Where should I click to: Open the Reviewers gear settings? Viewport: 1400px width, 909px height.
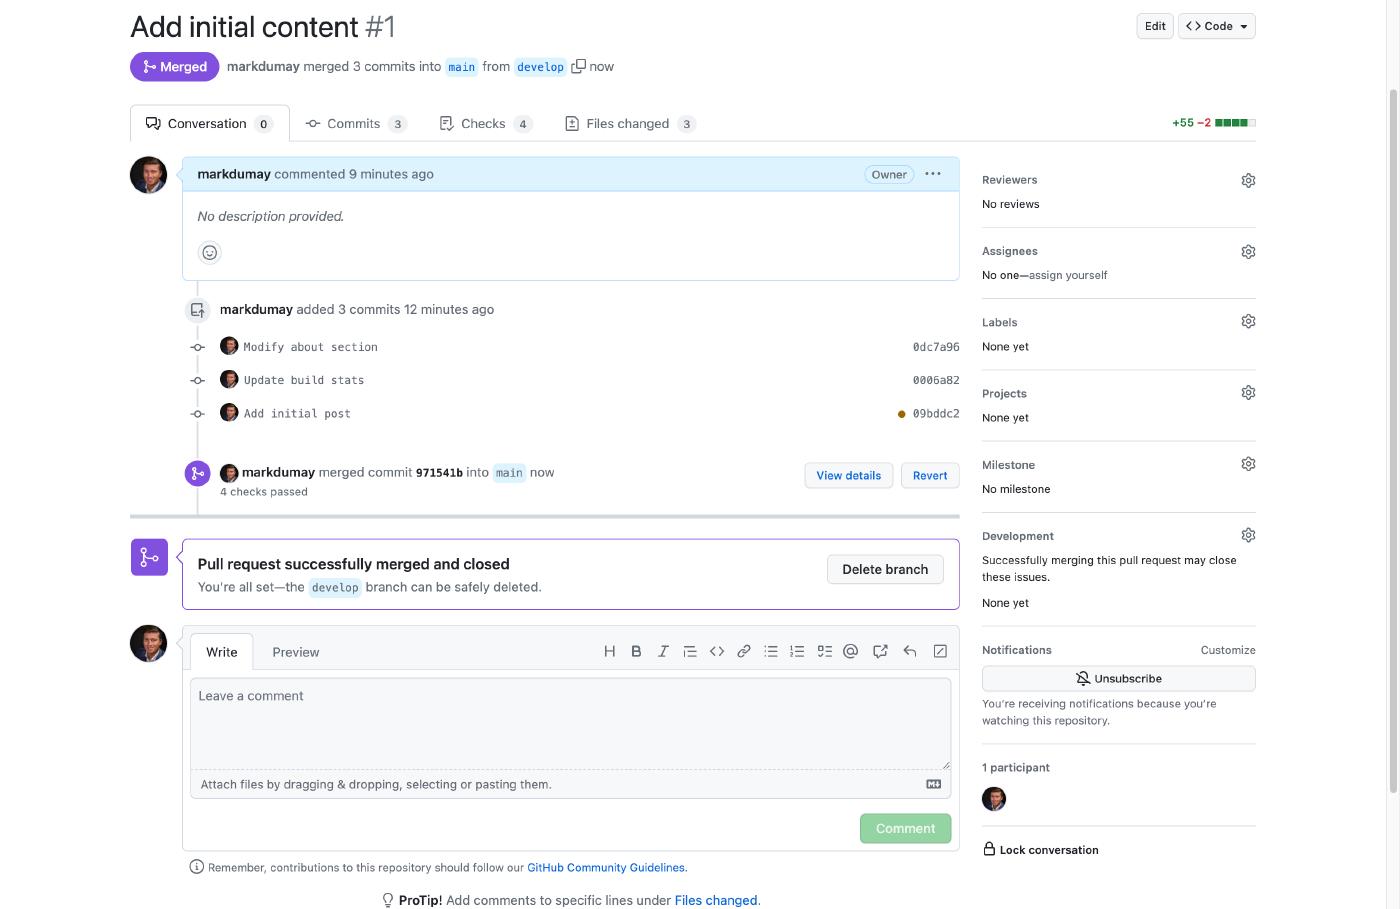click(x=1248, y=181)
